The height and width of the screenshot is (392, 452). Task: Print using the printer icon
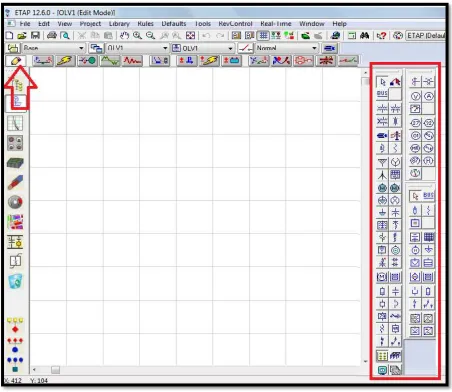coord(52,35)
